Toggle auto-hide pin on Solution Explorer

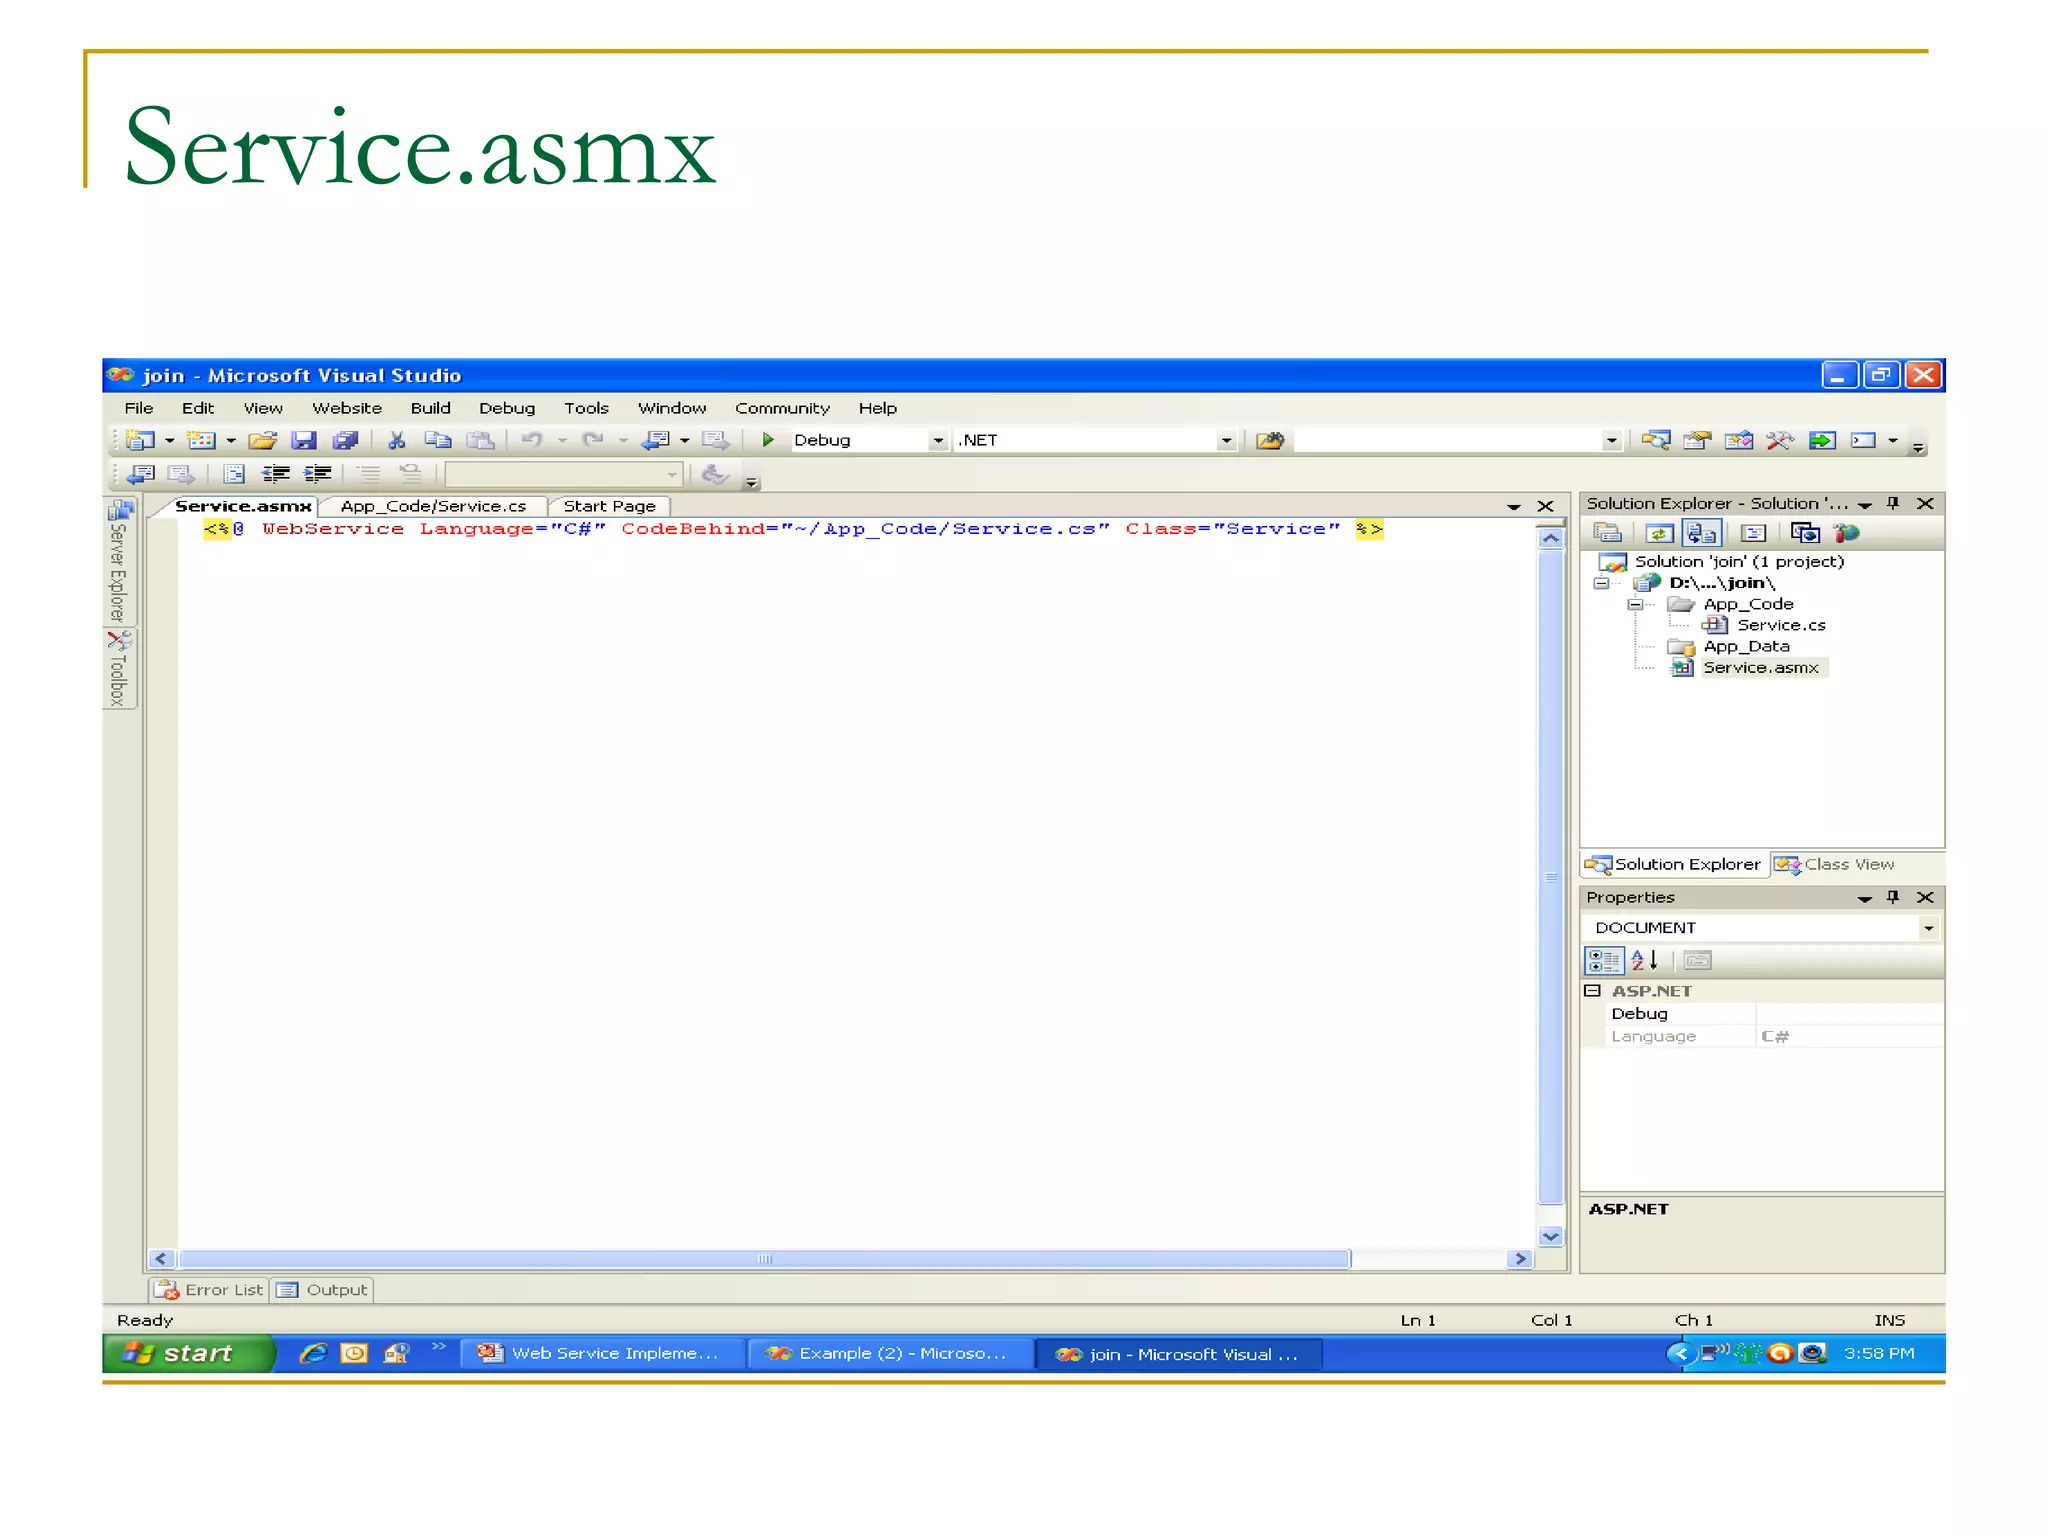click(1893, 503)
